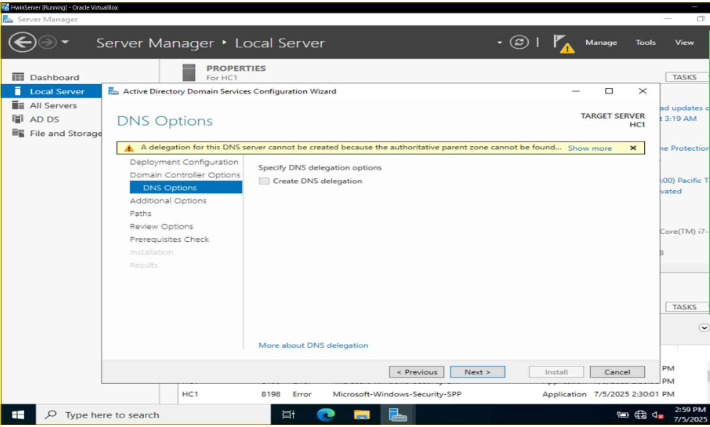
Task: Refresh Server Manager with the refresh icon
Action: point(519,43)
